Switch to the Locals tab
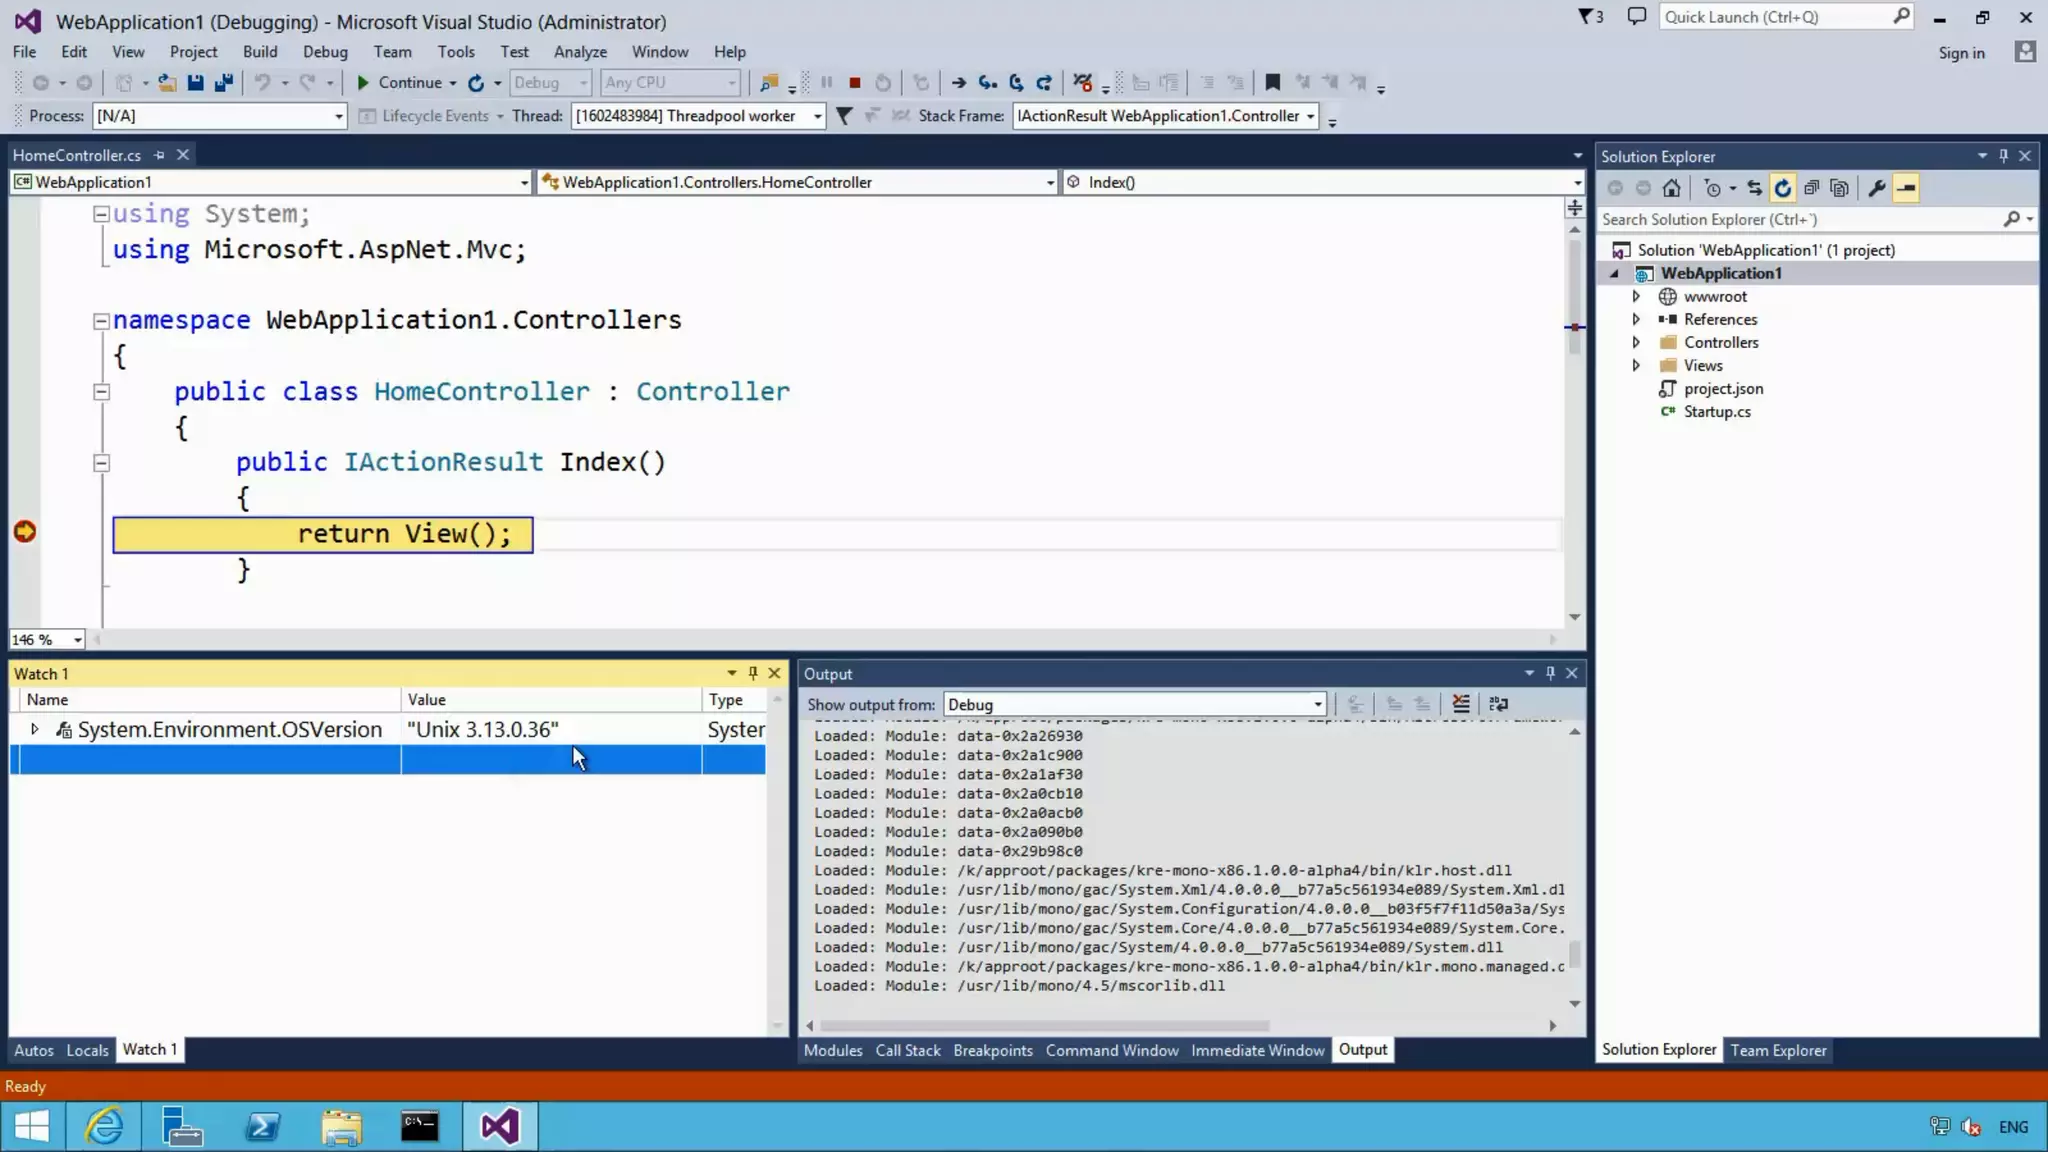Image resolution: width=2048 pixels, height=1152 pixels. (87, 1050)
